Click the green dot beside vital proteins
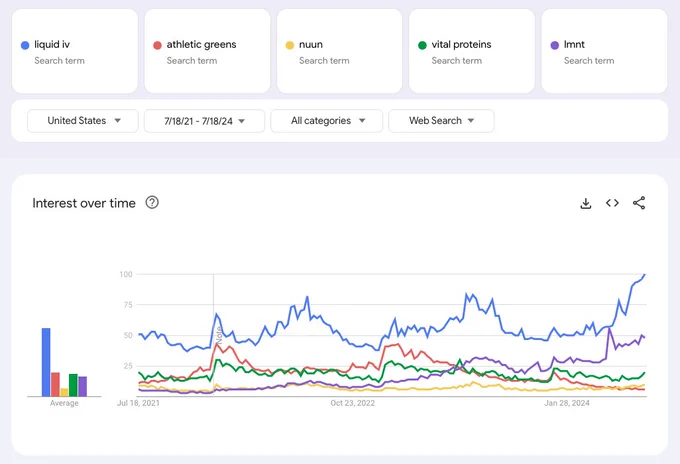This screenshot has height=464, width=680. 422,45
